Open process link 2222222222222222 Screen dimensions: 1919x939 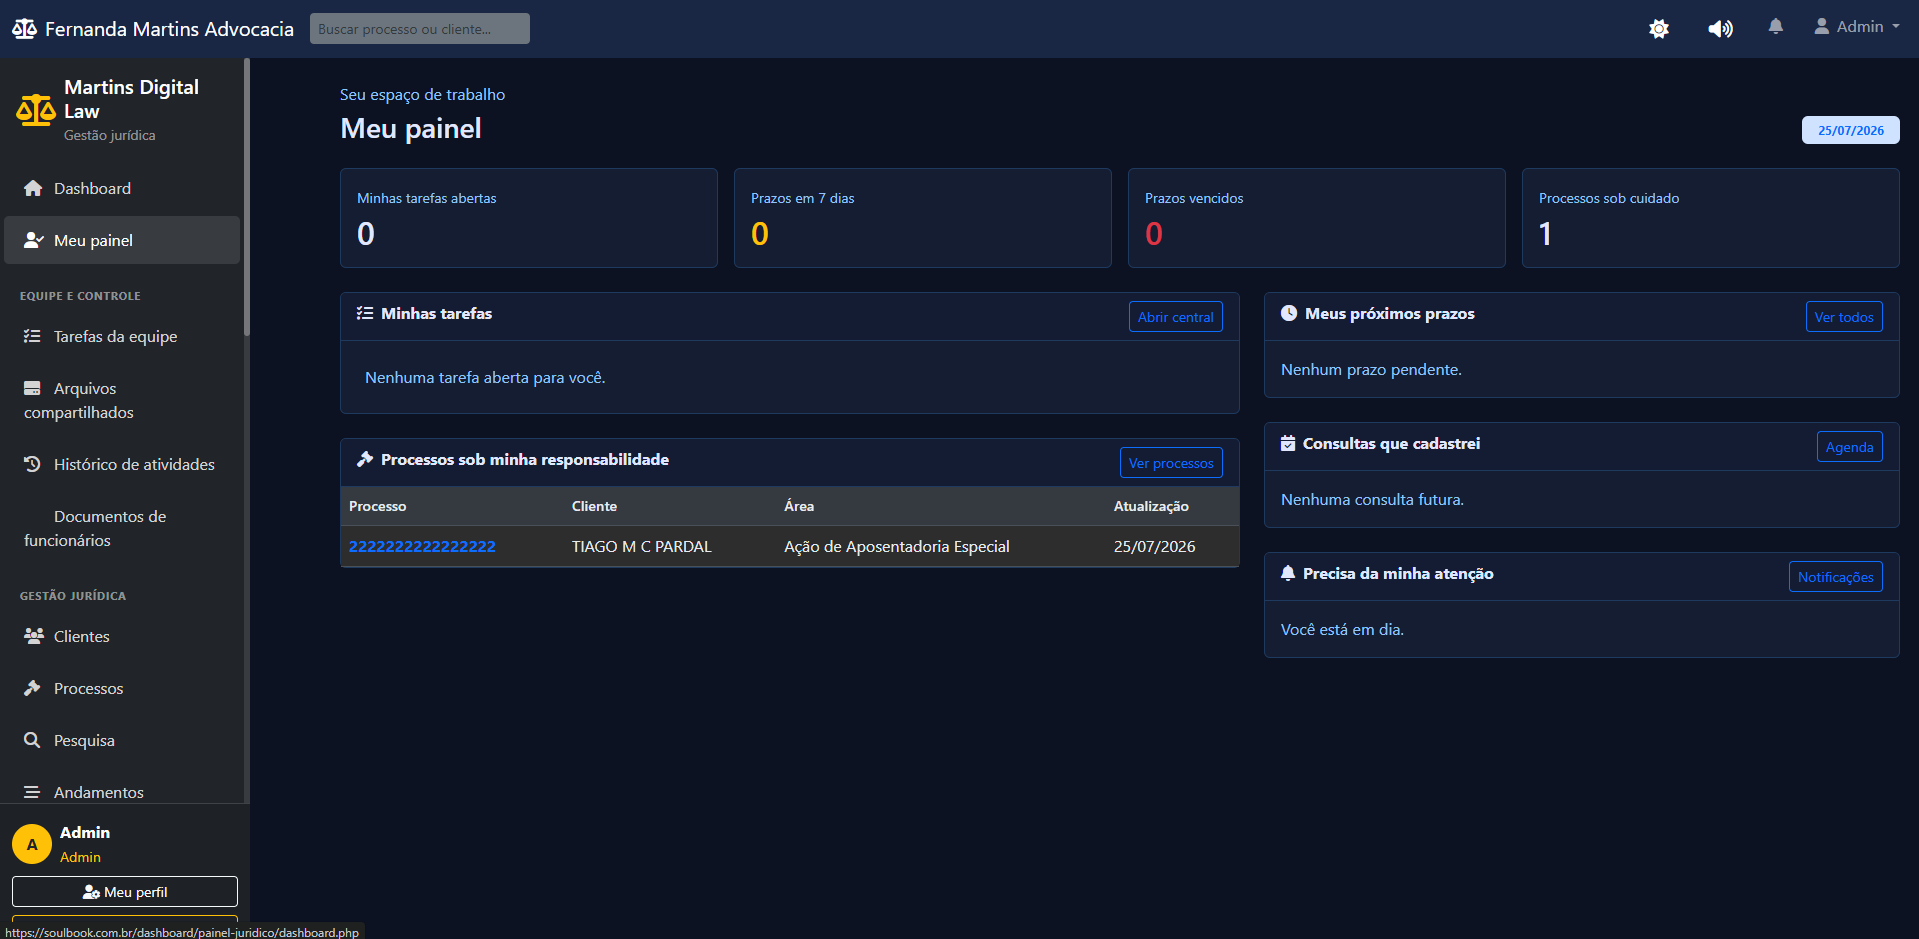pos(422,546)
